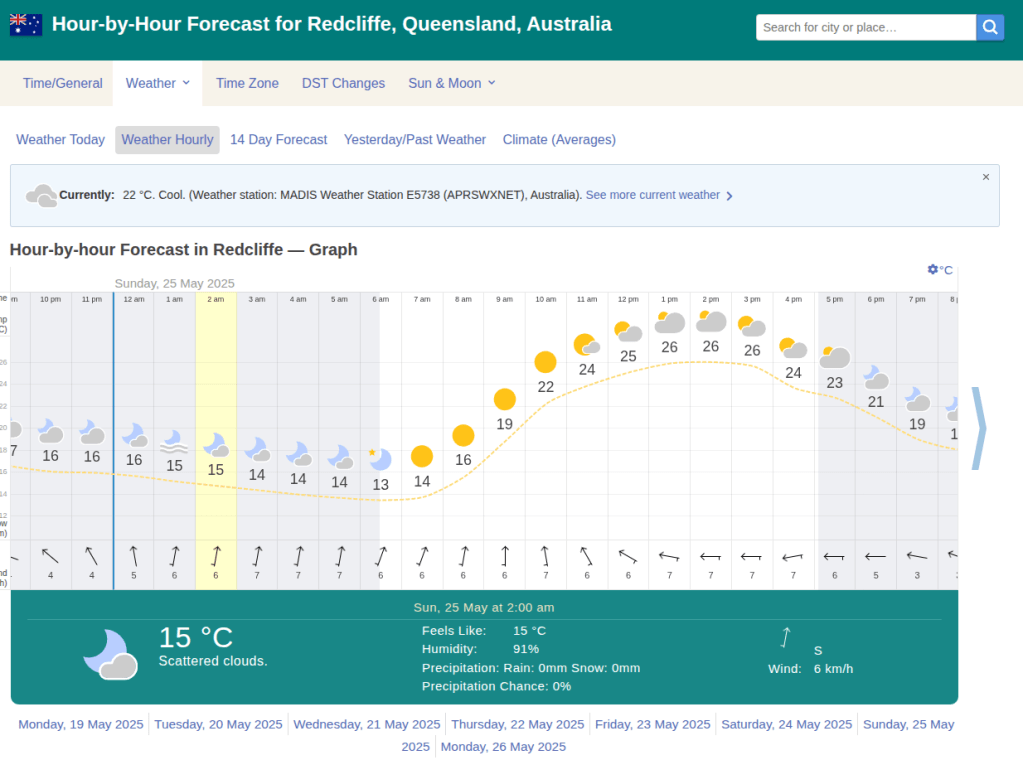Click the sunny icon at 10 am
Screen dimensions: 1023x760
click(x=545, y=362)
